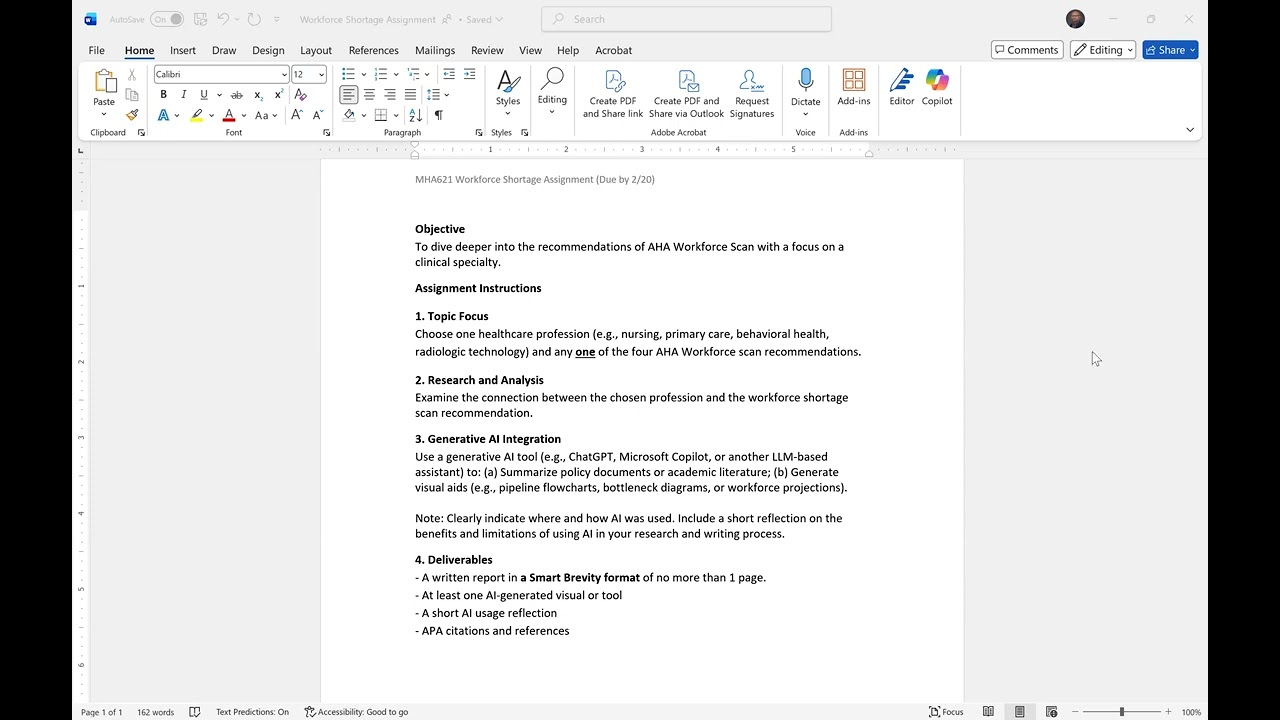
Task: Open the Calibri font name combo box
Action: tap(221, 74)
